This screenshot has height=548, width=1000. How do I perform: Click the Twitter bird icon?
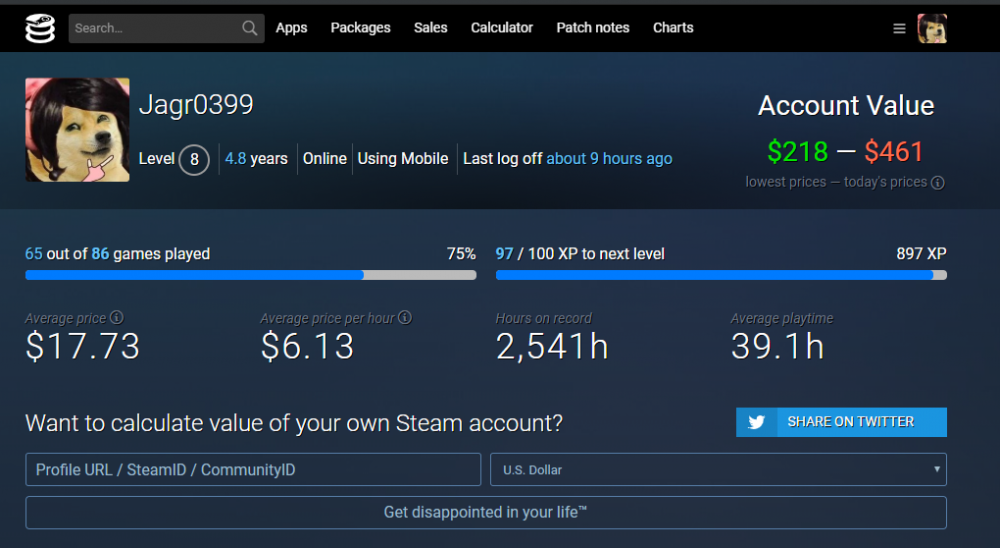click(x=757, y=422)
